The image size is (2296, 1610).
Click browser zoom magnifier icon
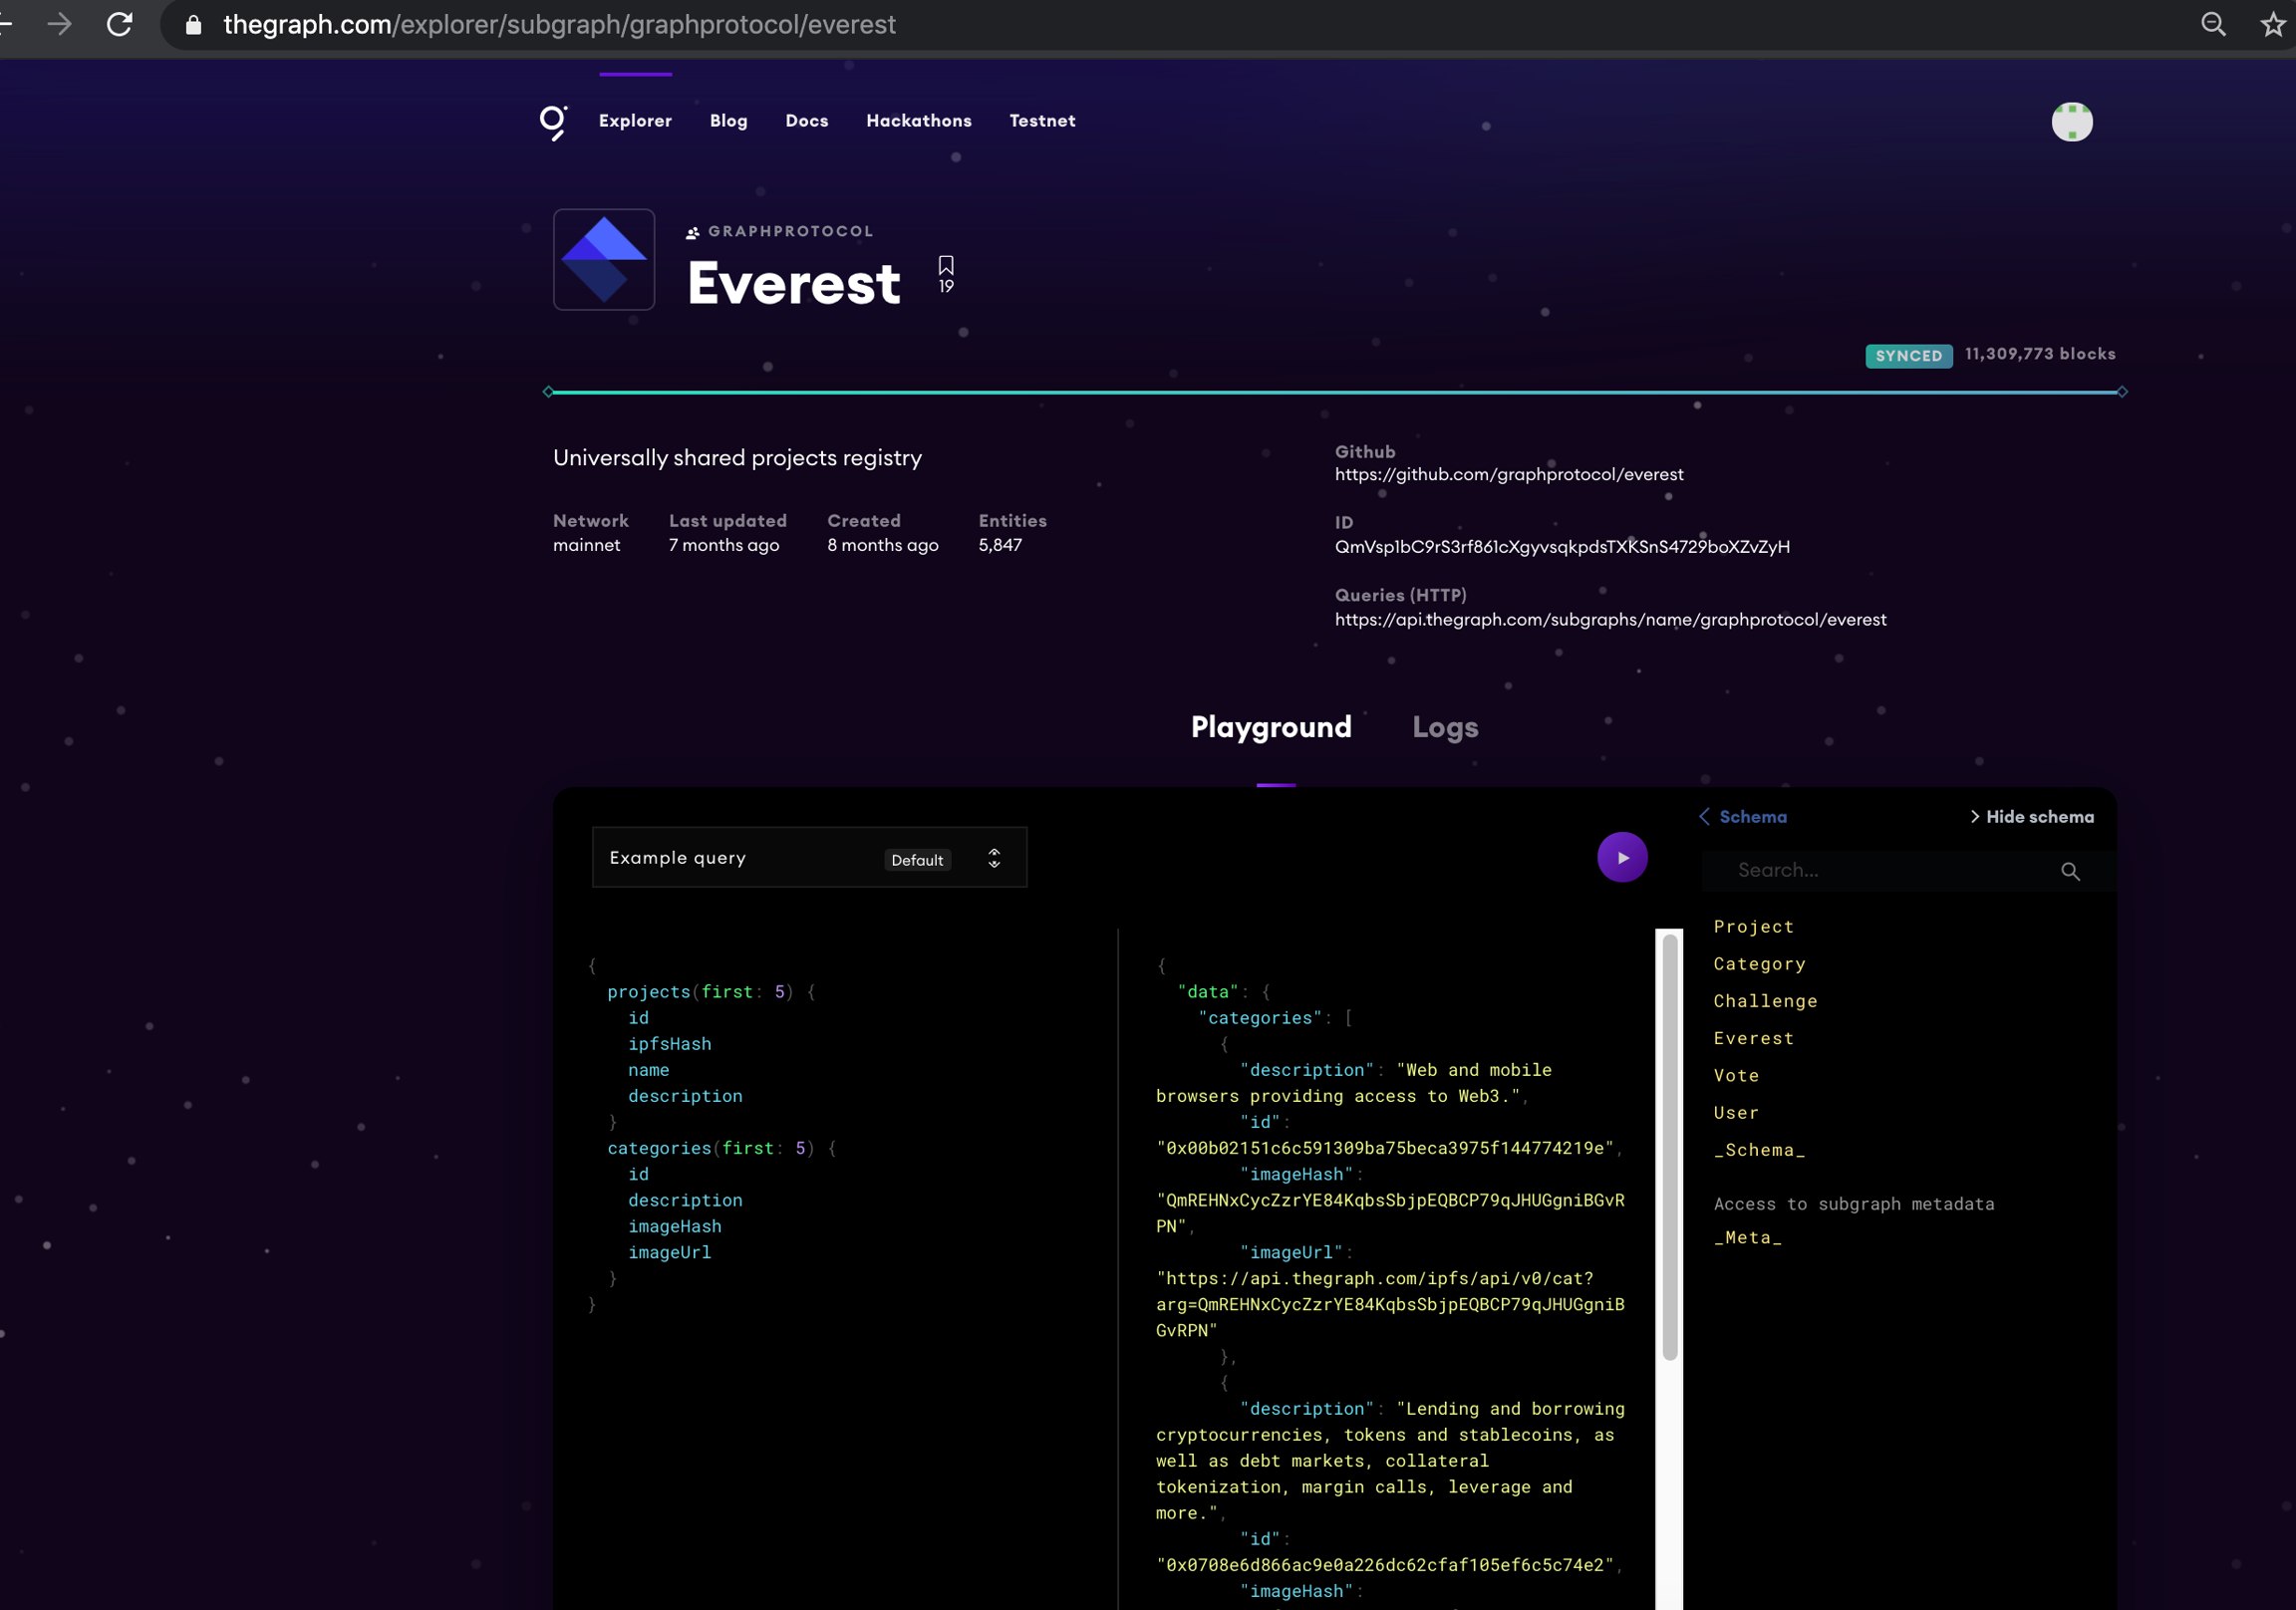point(2213,24)
